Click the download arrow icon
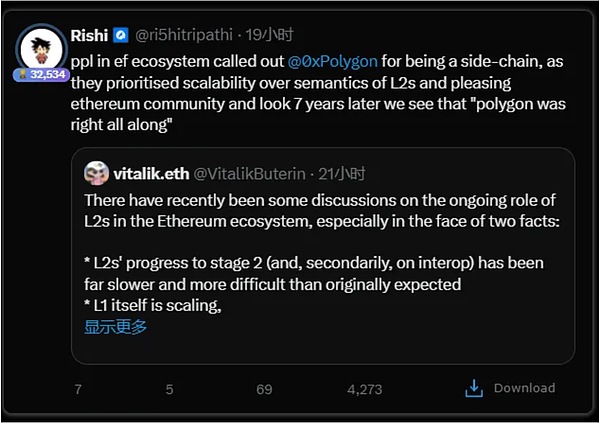This screenshot has width=600, height=423. coord(475,388)
